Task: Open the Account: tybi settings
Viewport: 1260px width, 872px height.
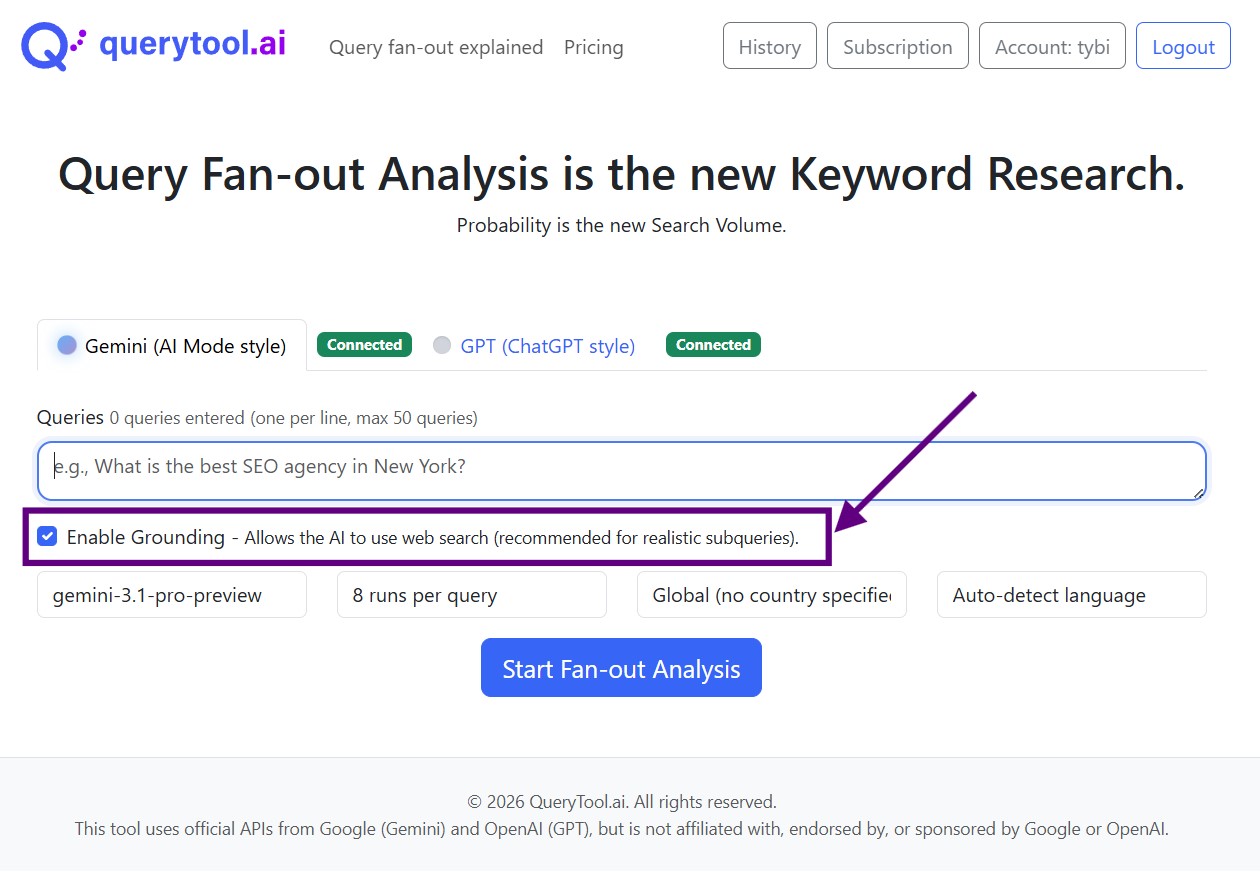Action: click(1052, 46)
